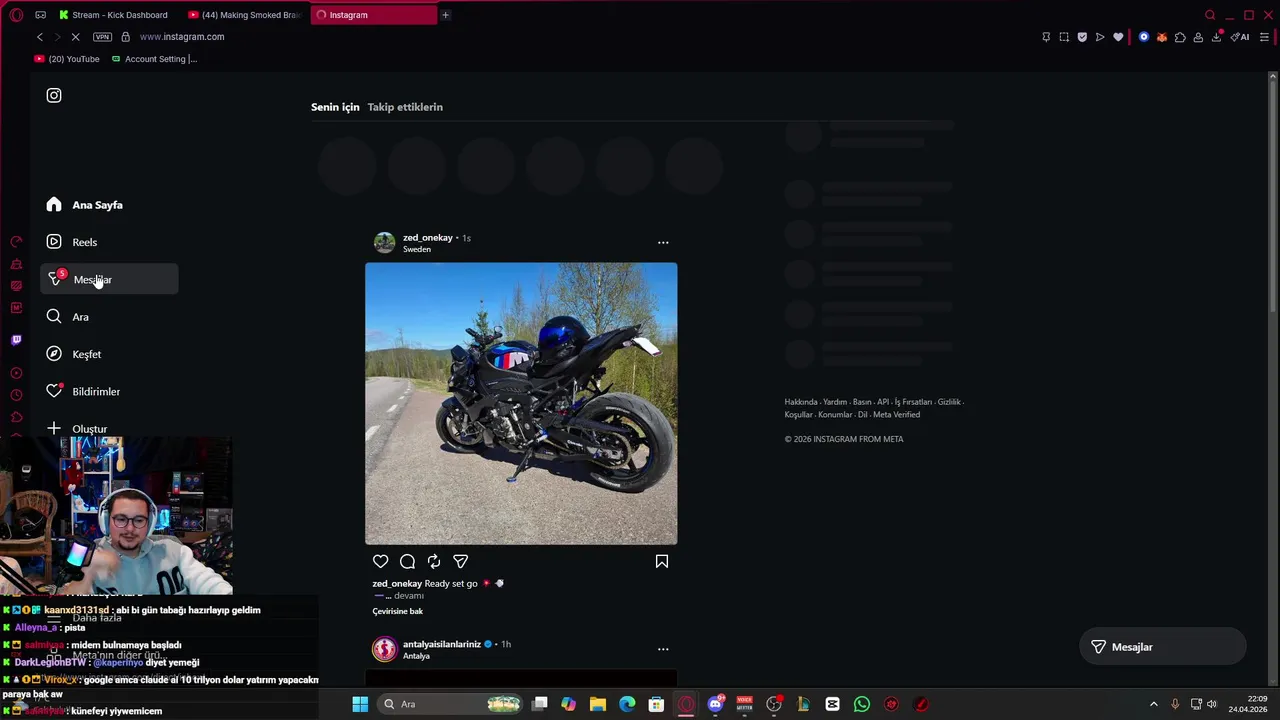Image resolution: width=1280 pixels, height=720 pixels.
Task: Open Discord from the taskbar
Action: tap(715, 704)
